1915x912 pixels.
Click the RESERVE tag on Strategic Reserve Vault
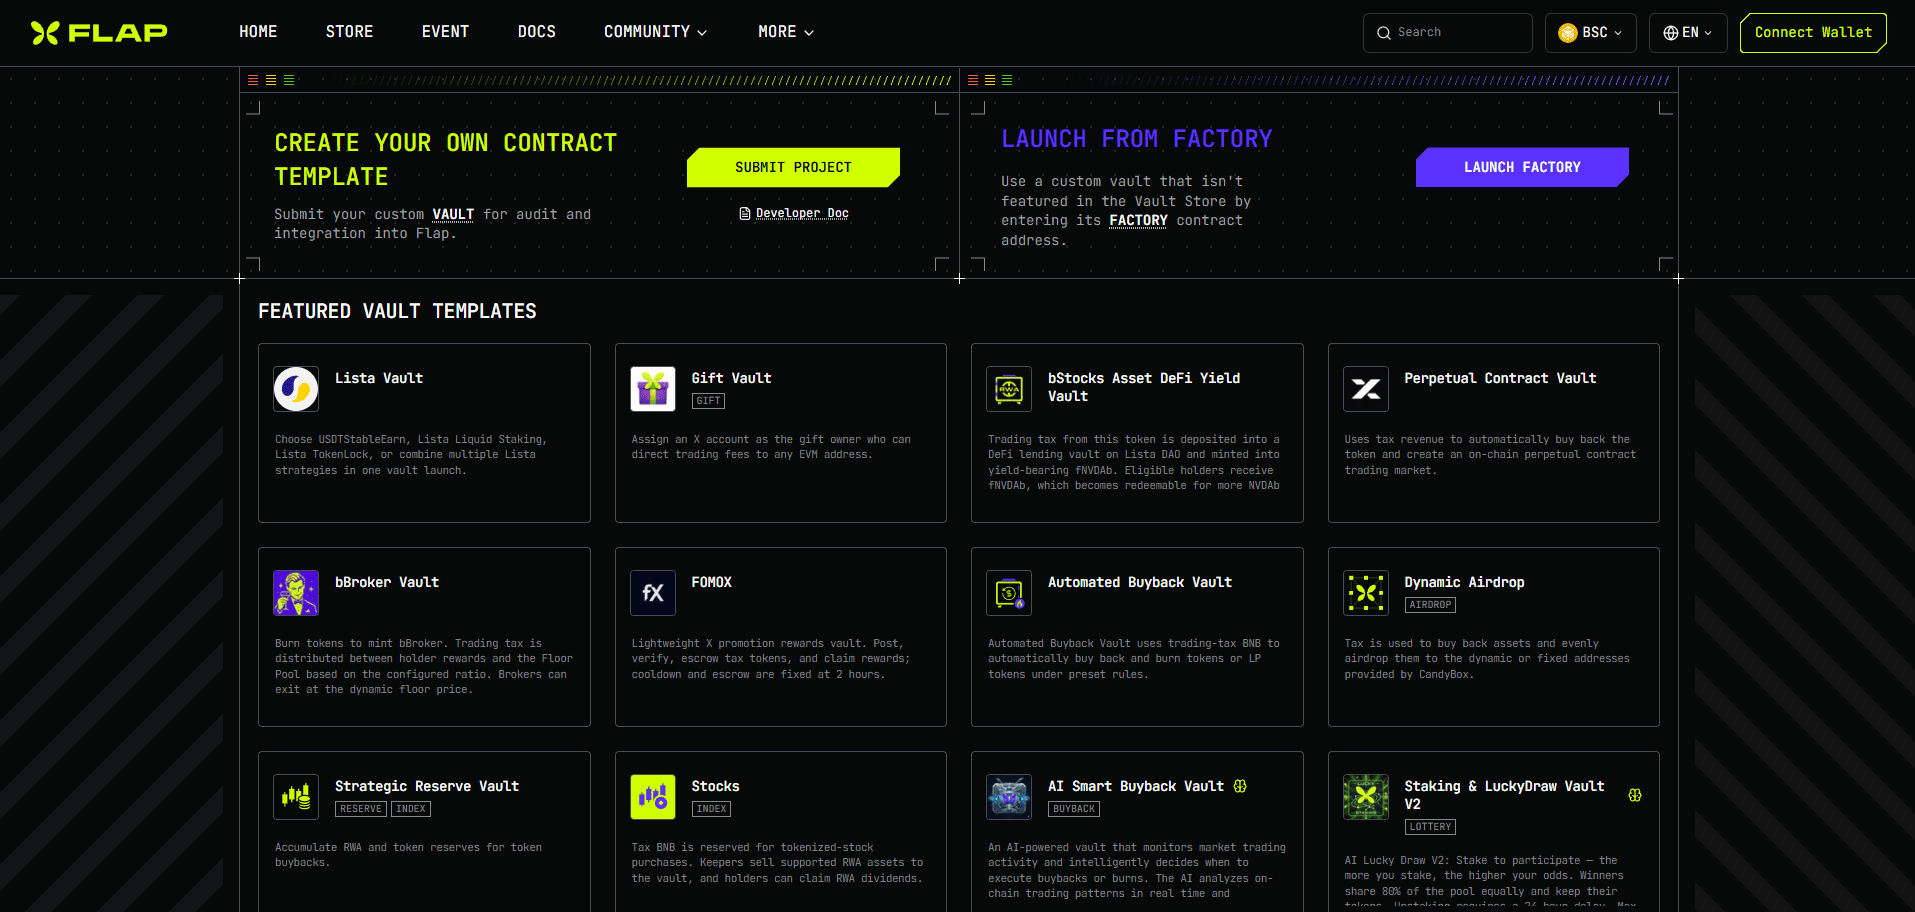point(361,809)
